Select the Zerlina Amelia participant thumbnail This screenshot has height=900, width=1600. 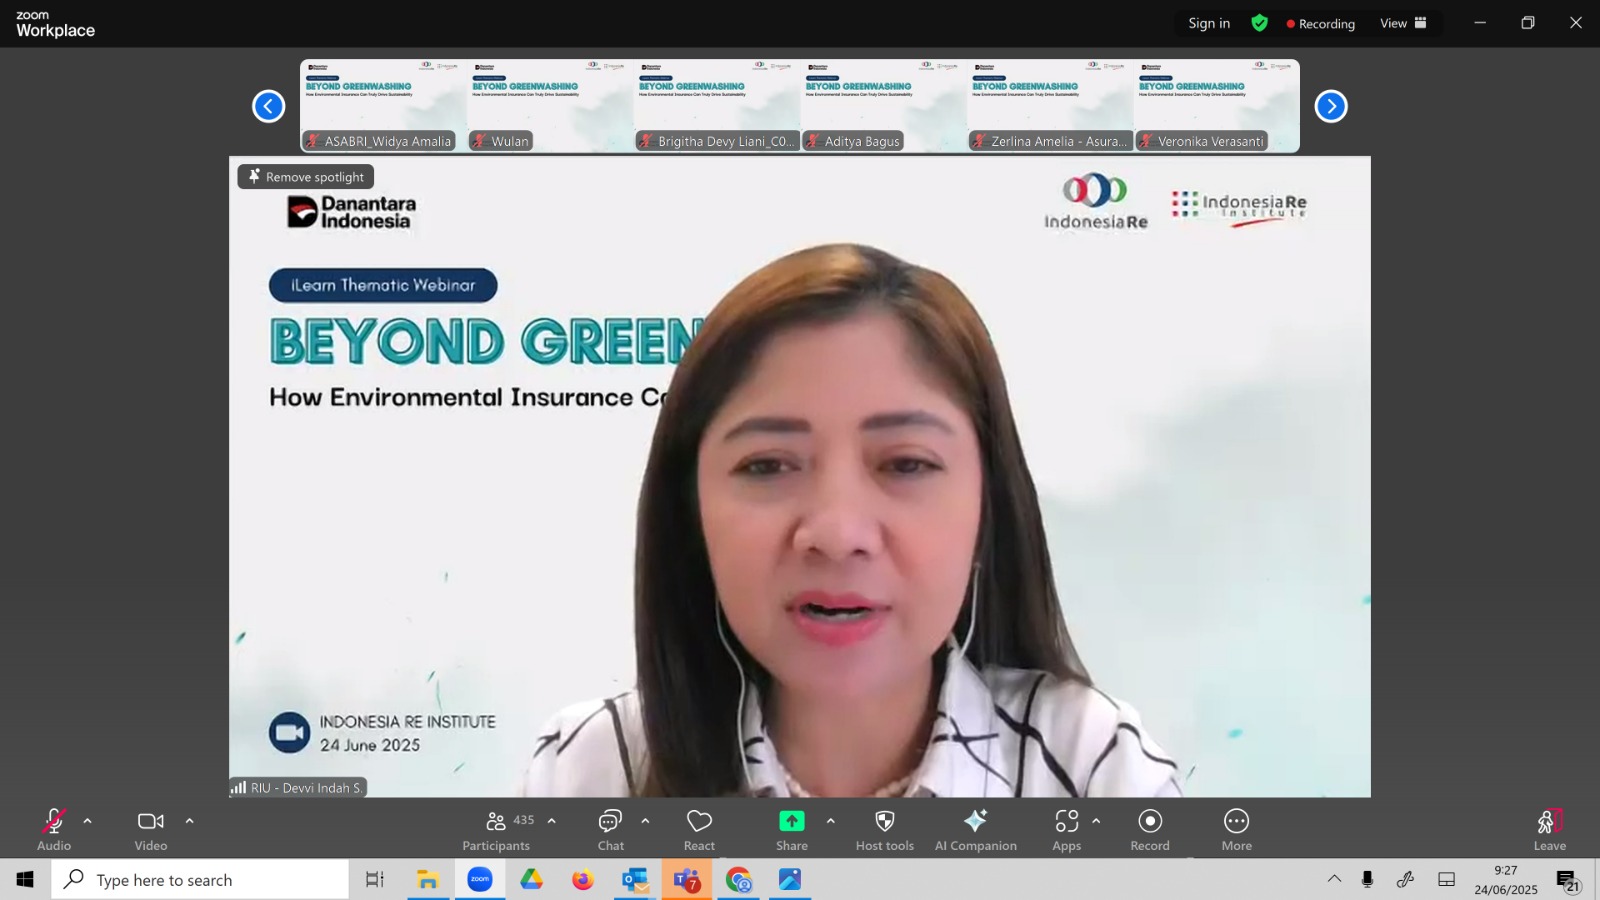(x=1050, y=106)
